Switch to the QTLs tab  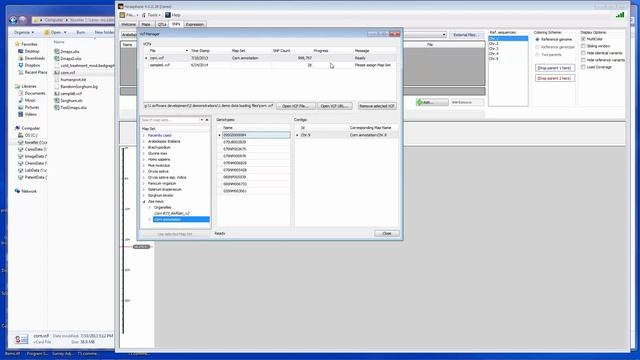point(162,24)
